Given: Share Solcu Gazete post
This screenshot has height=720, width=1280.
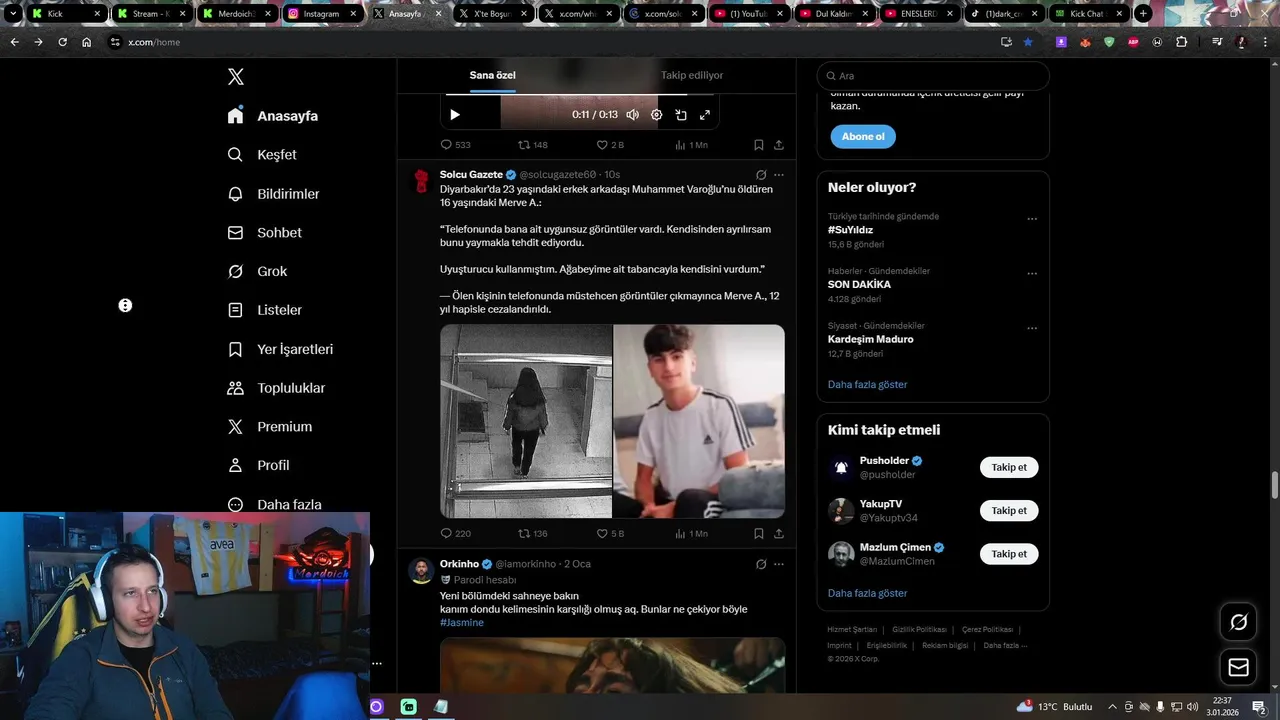Looking at the screenshot, I should coord(779,534).
